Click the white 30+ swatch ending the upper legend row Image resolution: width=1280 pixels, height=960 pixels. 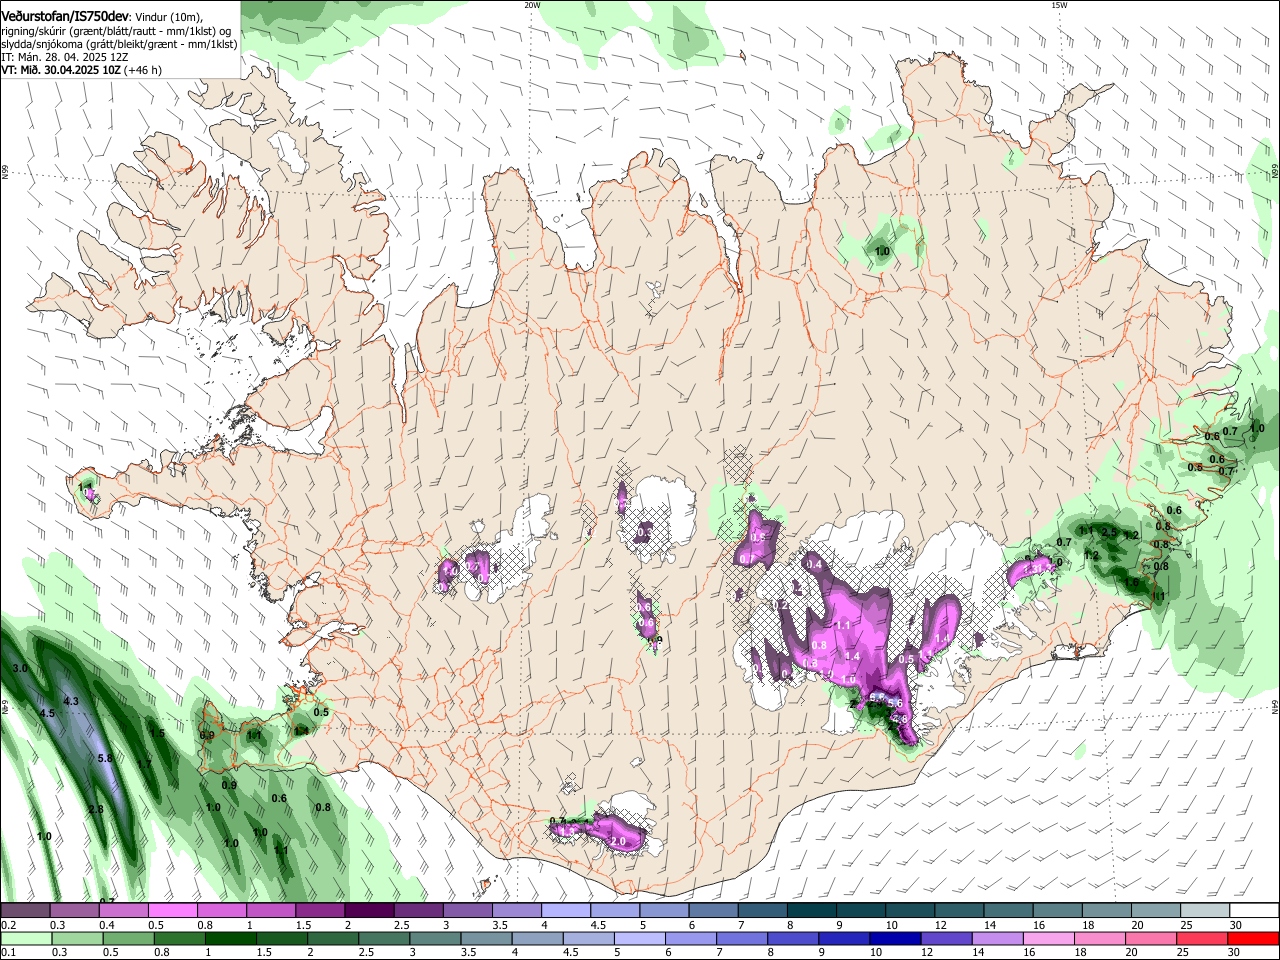tap(1253, 911)
